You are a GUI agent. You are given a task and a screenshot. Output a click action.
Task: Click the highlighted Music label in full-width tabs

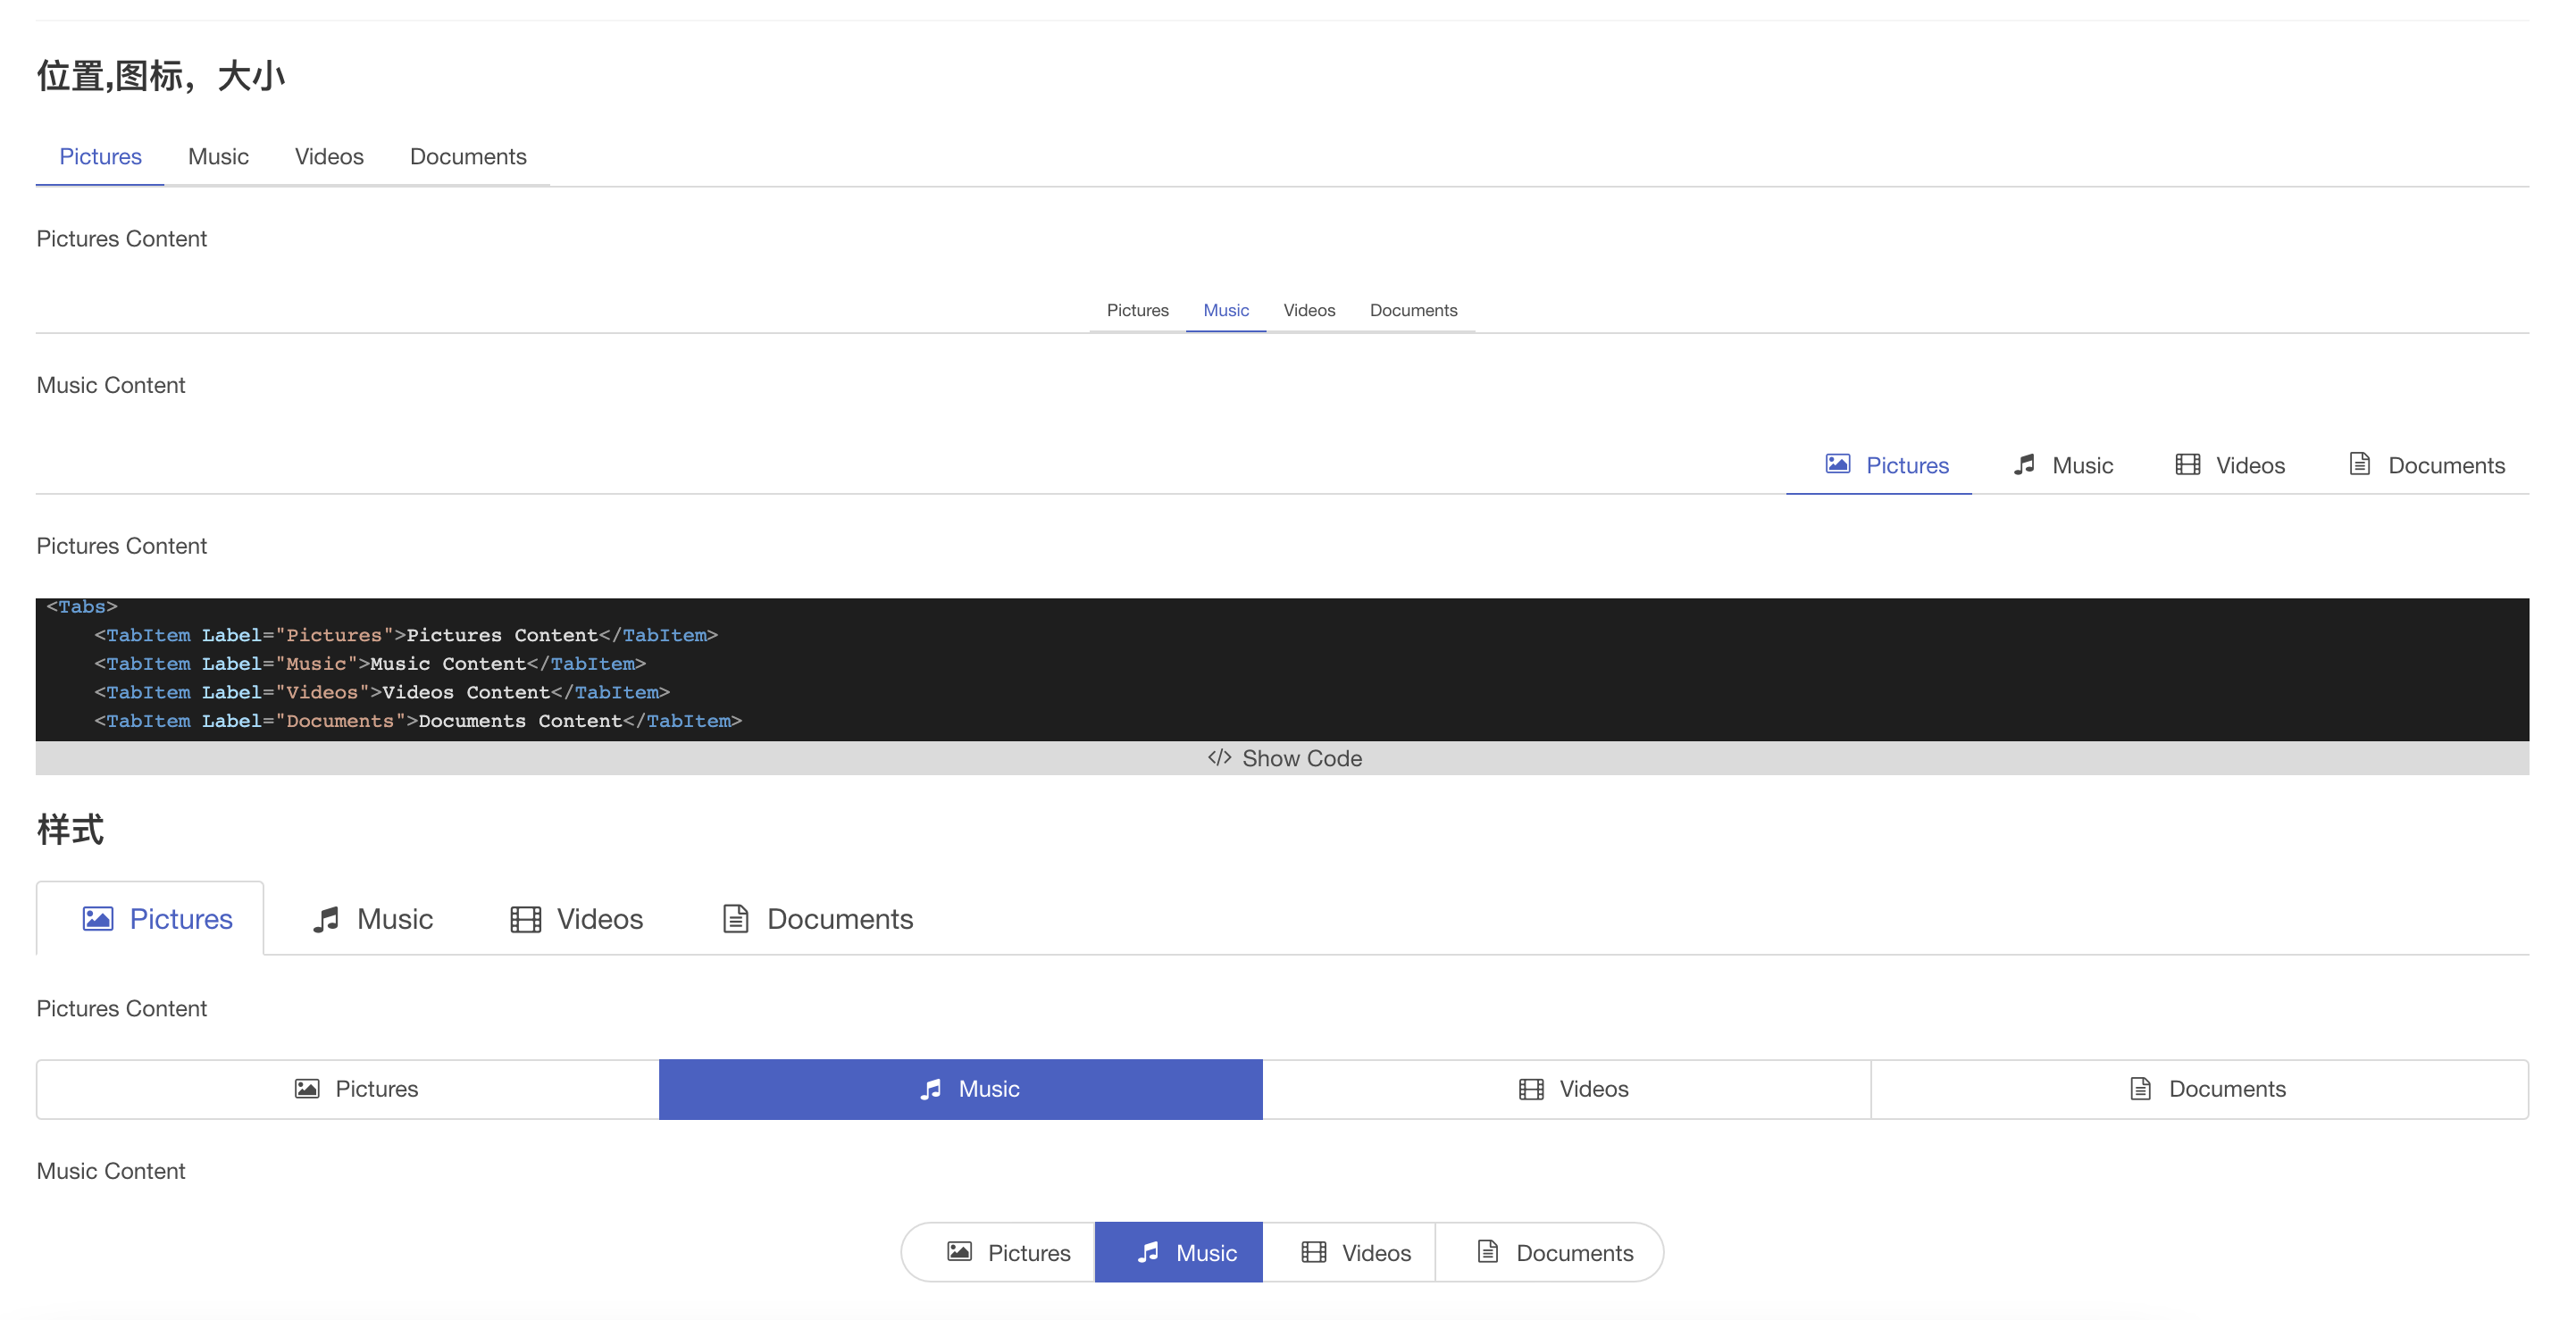989,1089
